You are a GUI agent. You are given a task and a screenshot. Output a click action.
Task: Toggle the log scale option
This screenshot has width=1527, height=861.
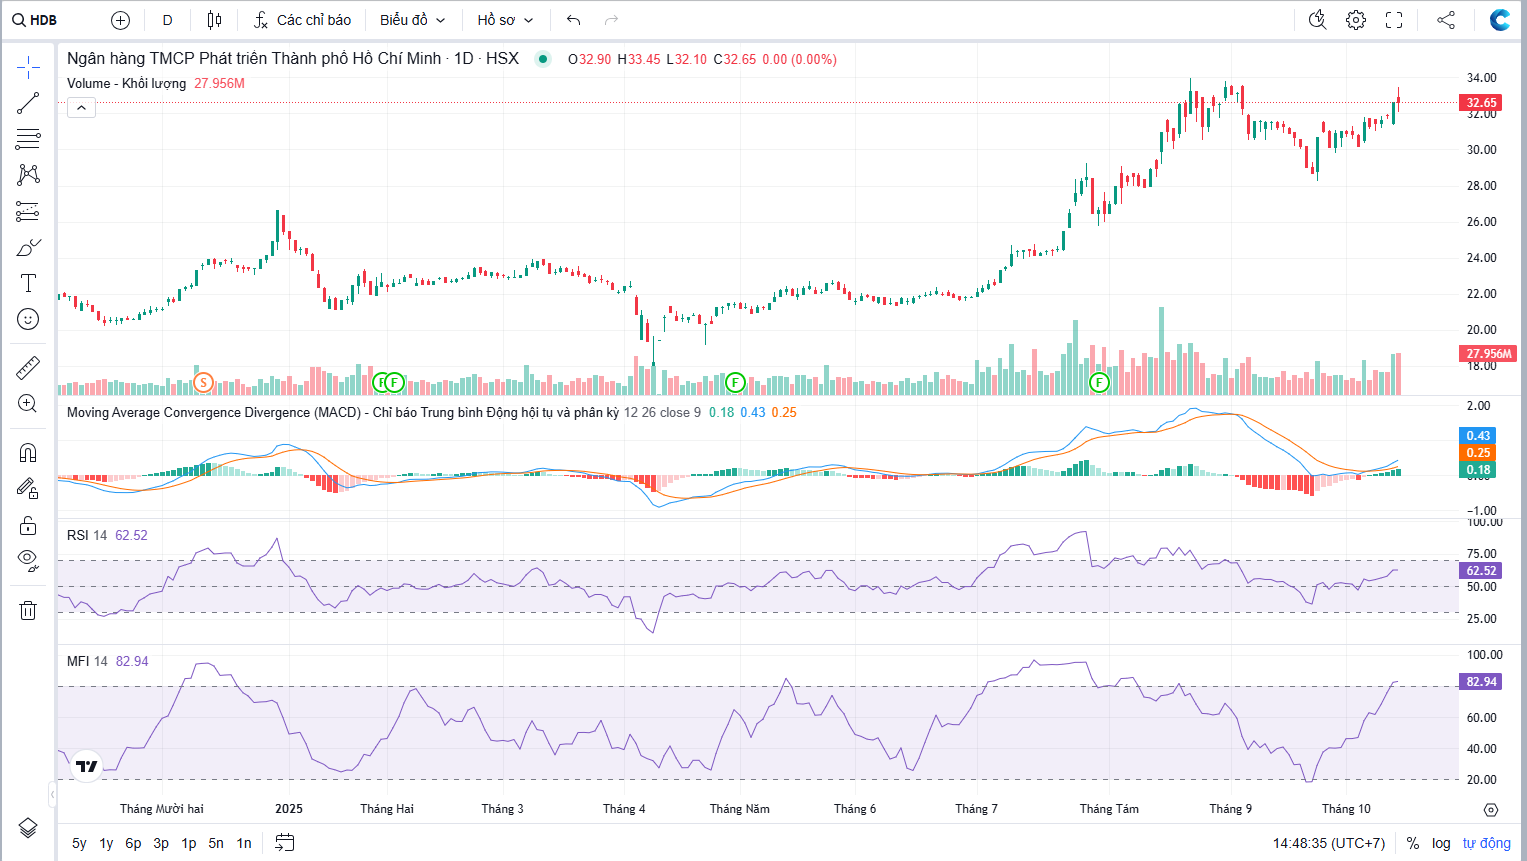[x=1441, y=843]
